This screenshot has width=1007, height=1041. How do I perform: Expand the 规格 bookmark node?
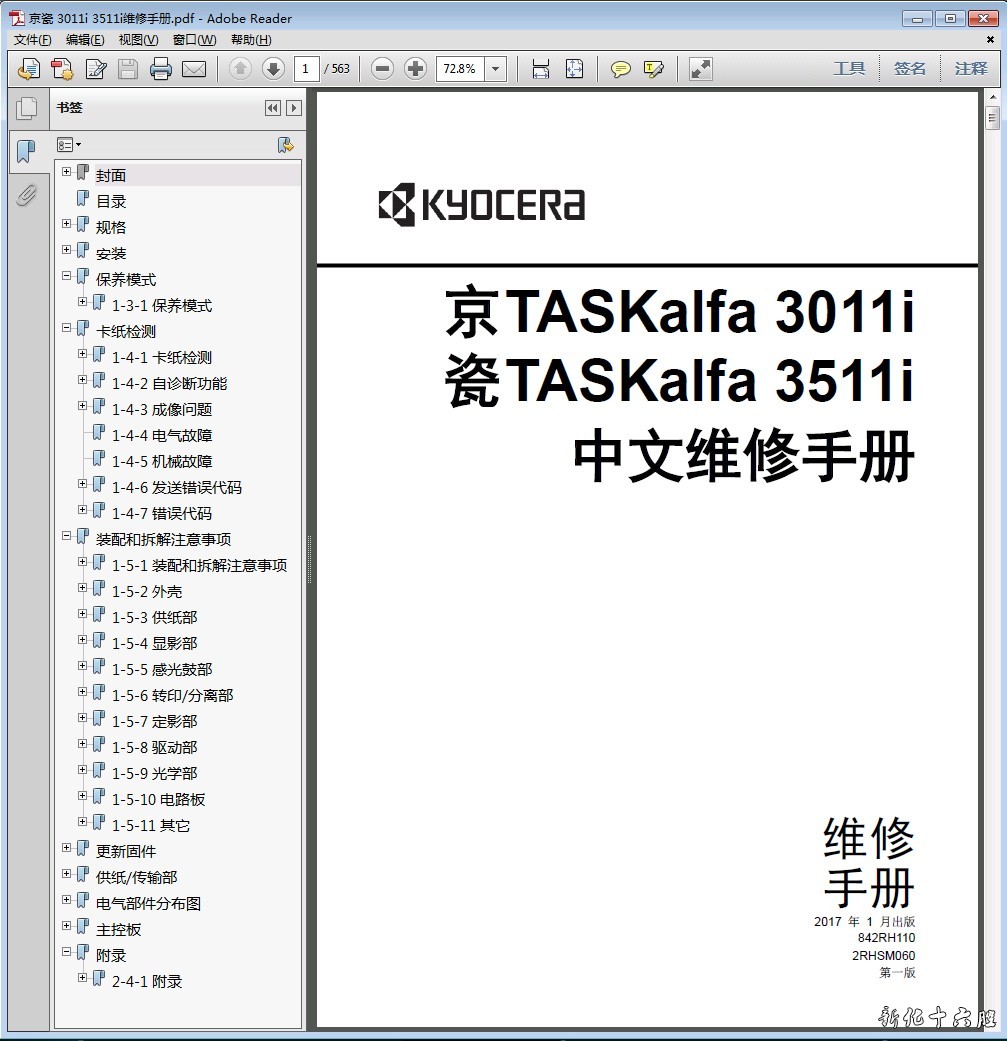(x=67, y=224)
